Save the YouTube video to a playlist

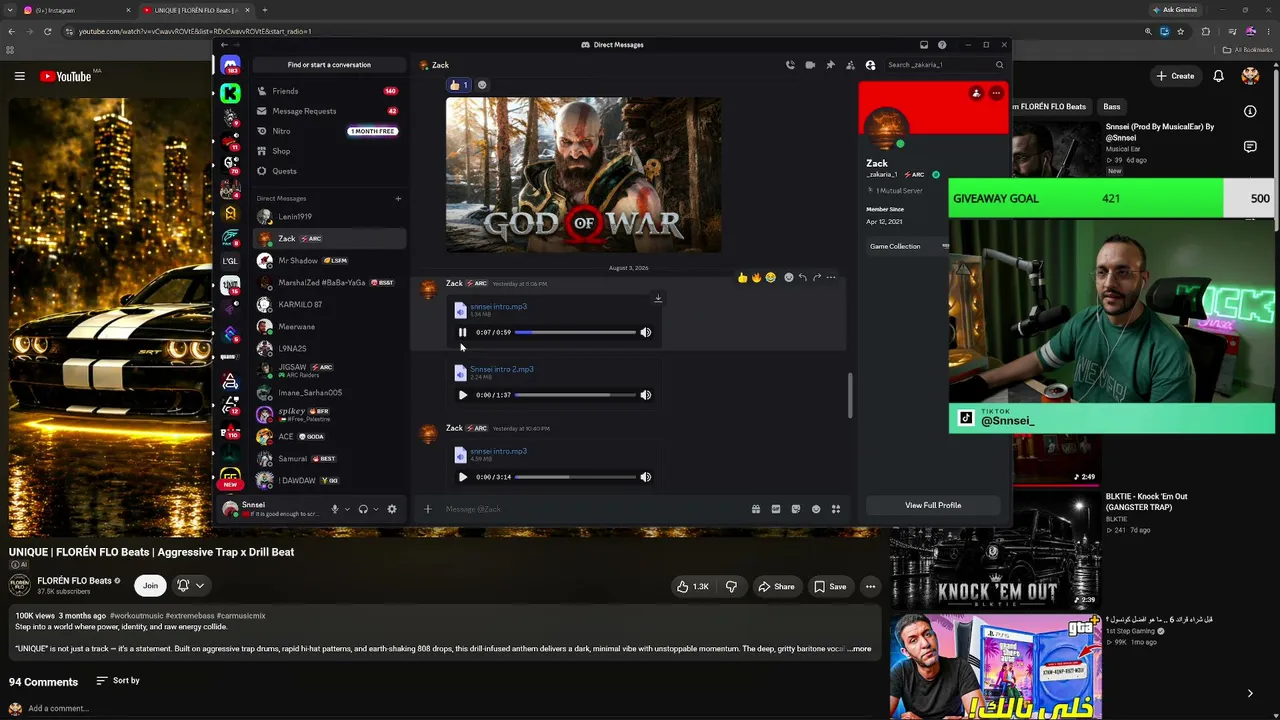pos(830,586)
